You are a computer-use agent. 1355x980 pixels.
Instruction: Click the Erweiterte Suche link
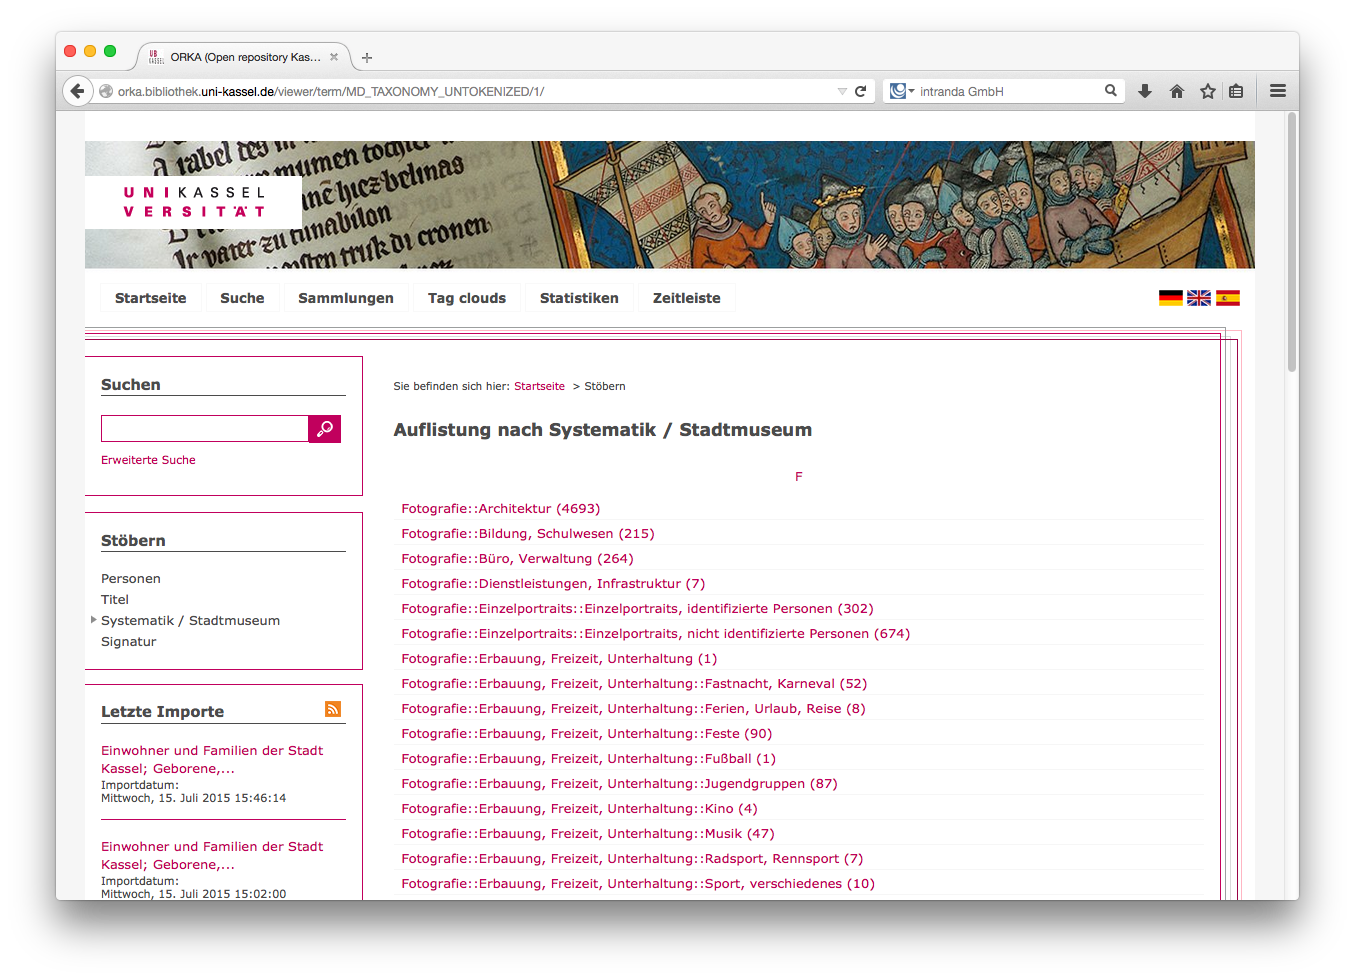(x=148, y=460)
